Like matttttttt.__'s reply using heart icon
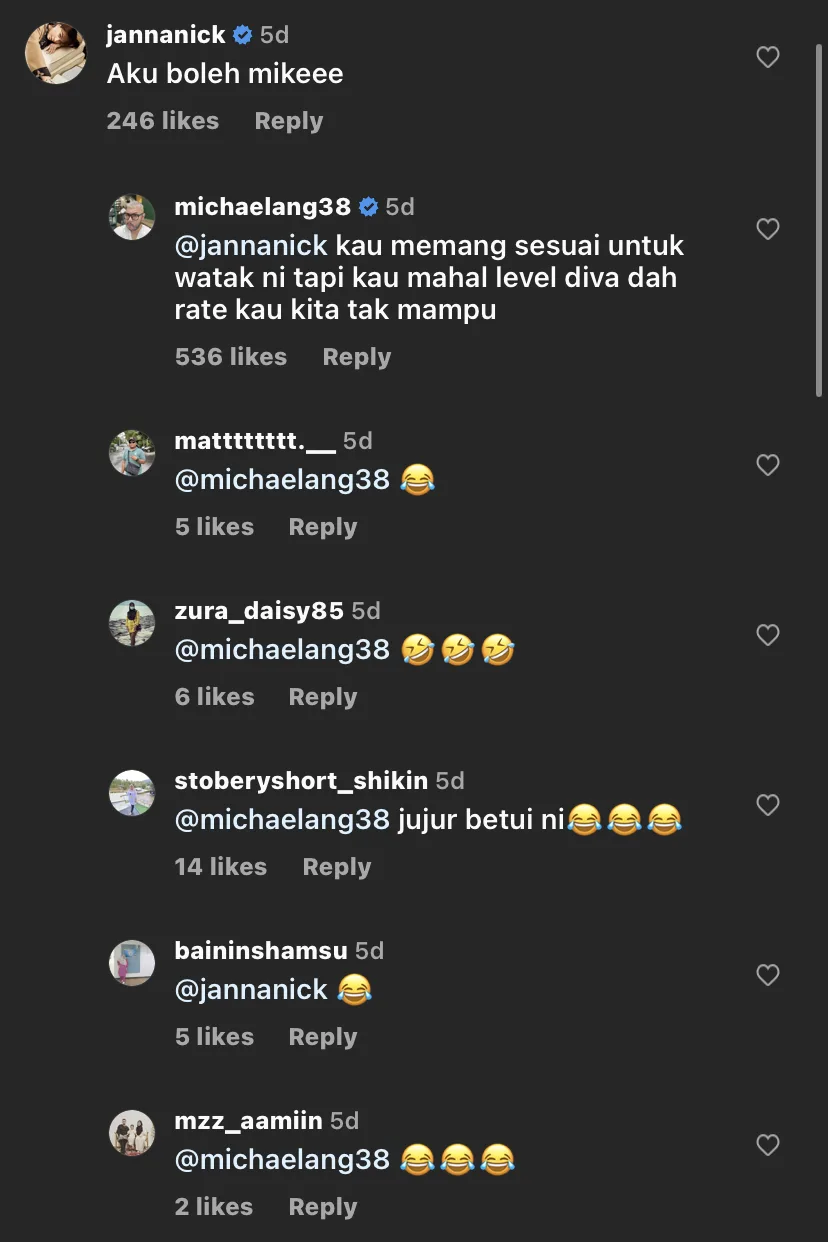 767,465
